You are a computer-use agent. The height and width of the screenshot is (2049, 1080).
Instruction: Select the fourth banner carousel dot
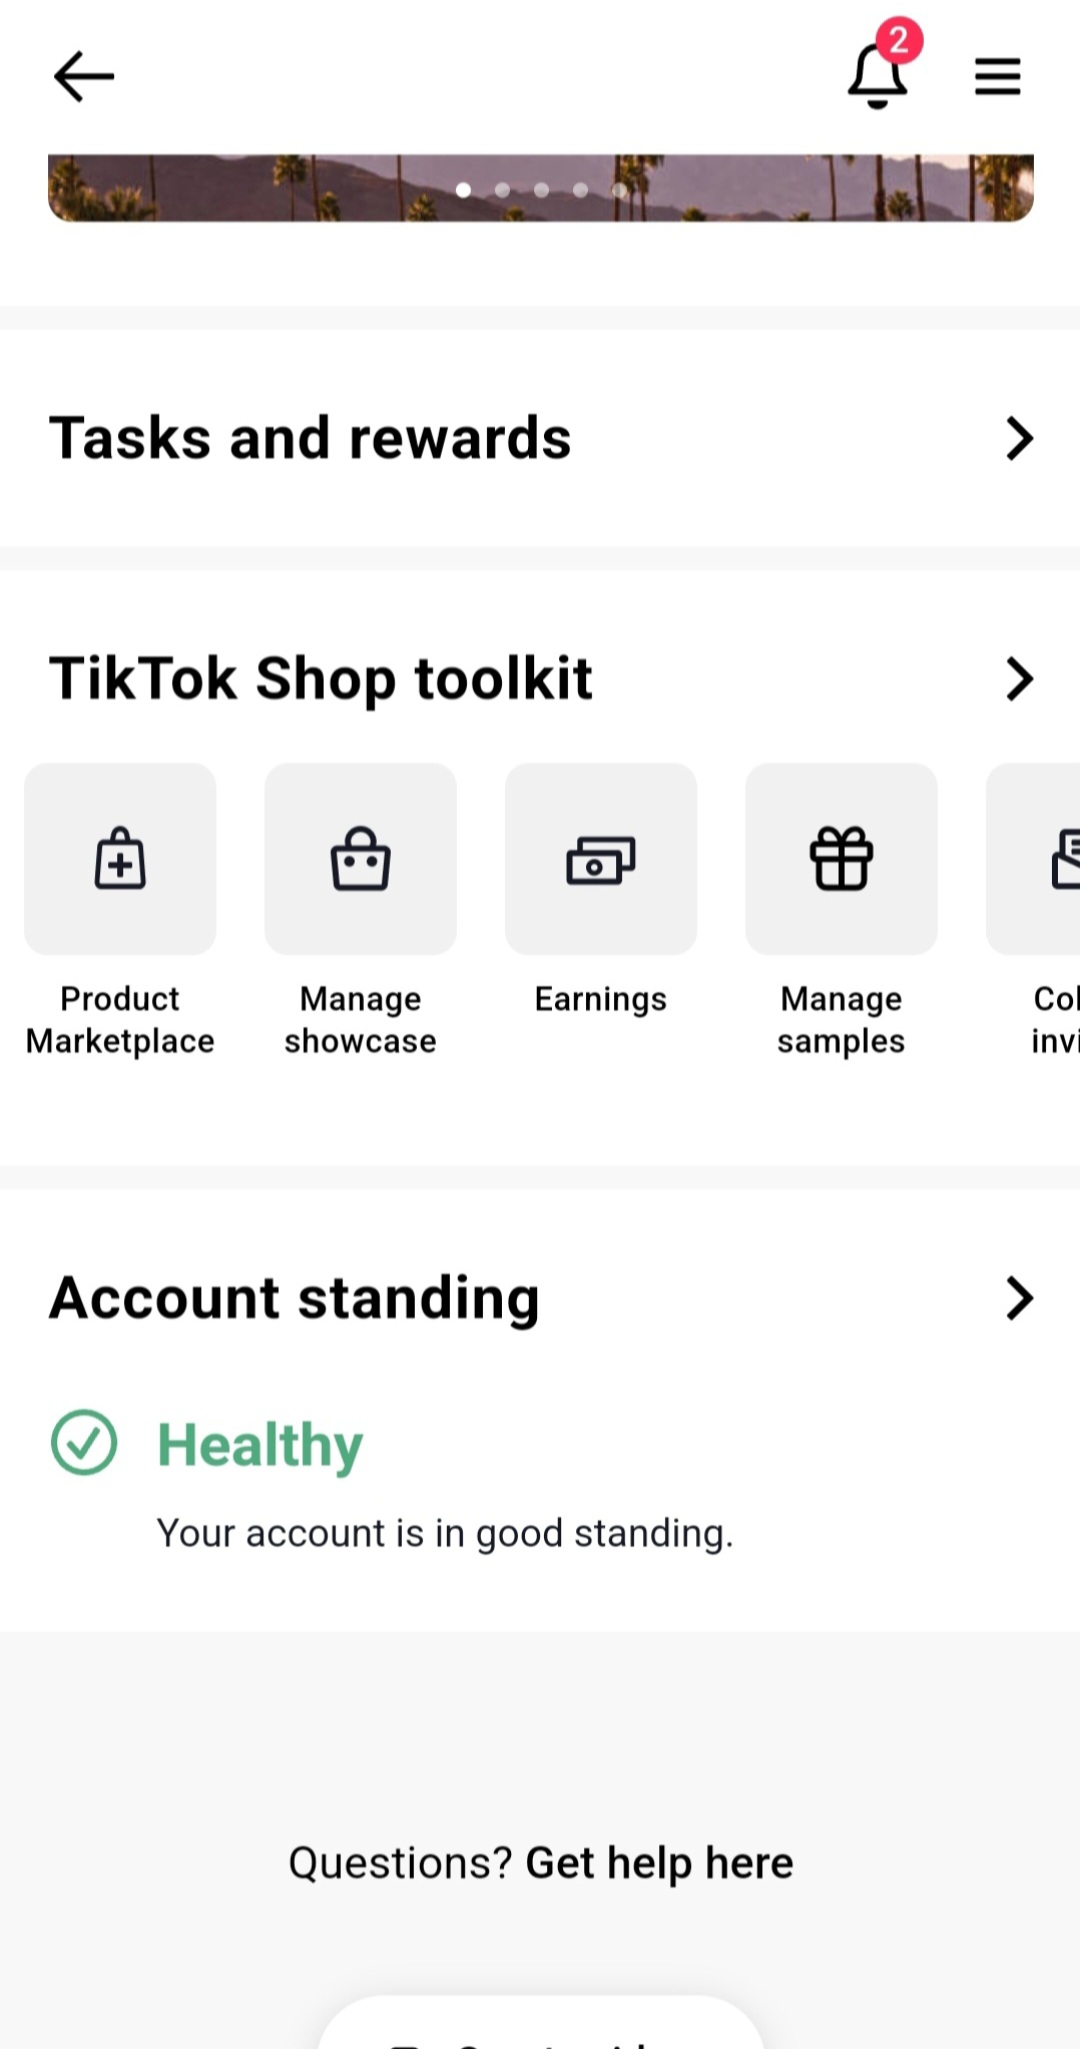(x=580, y=190)
